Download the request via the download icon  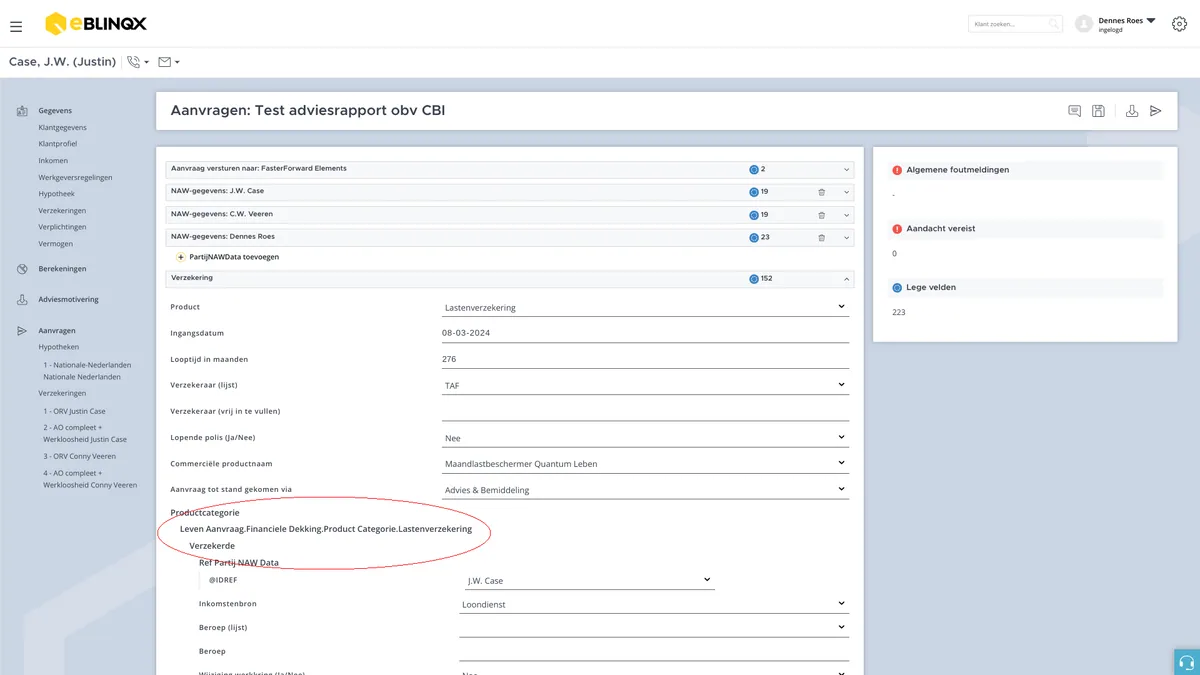(1132, 111)
